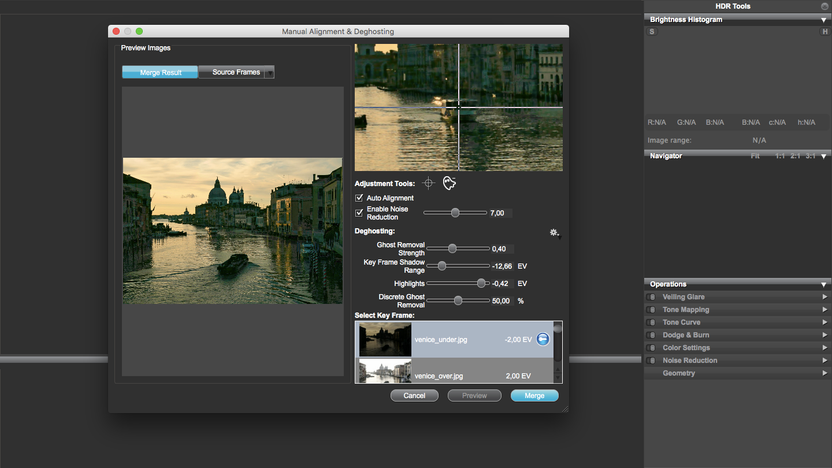Select the alignment crosshair adjustment tool
The height and width of the screenshot is (468, 832).
[428, 183]
